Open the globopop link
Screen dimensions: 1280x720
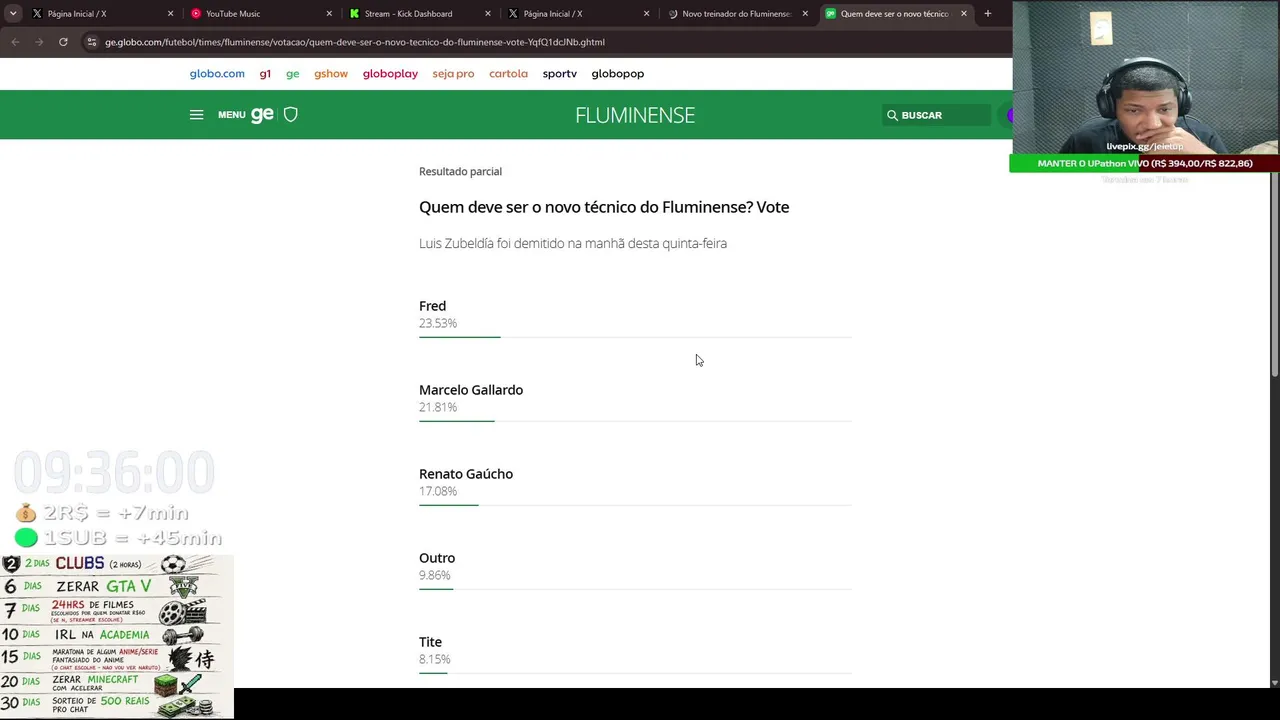(x=618, y=74)
